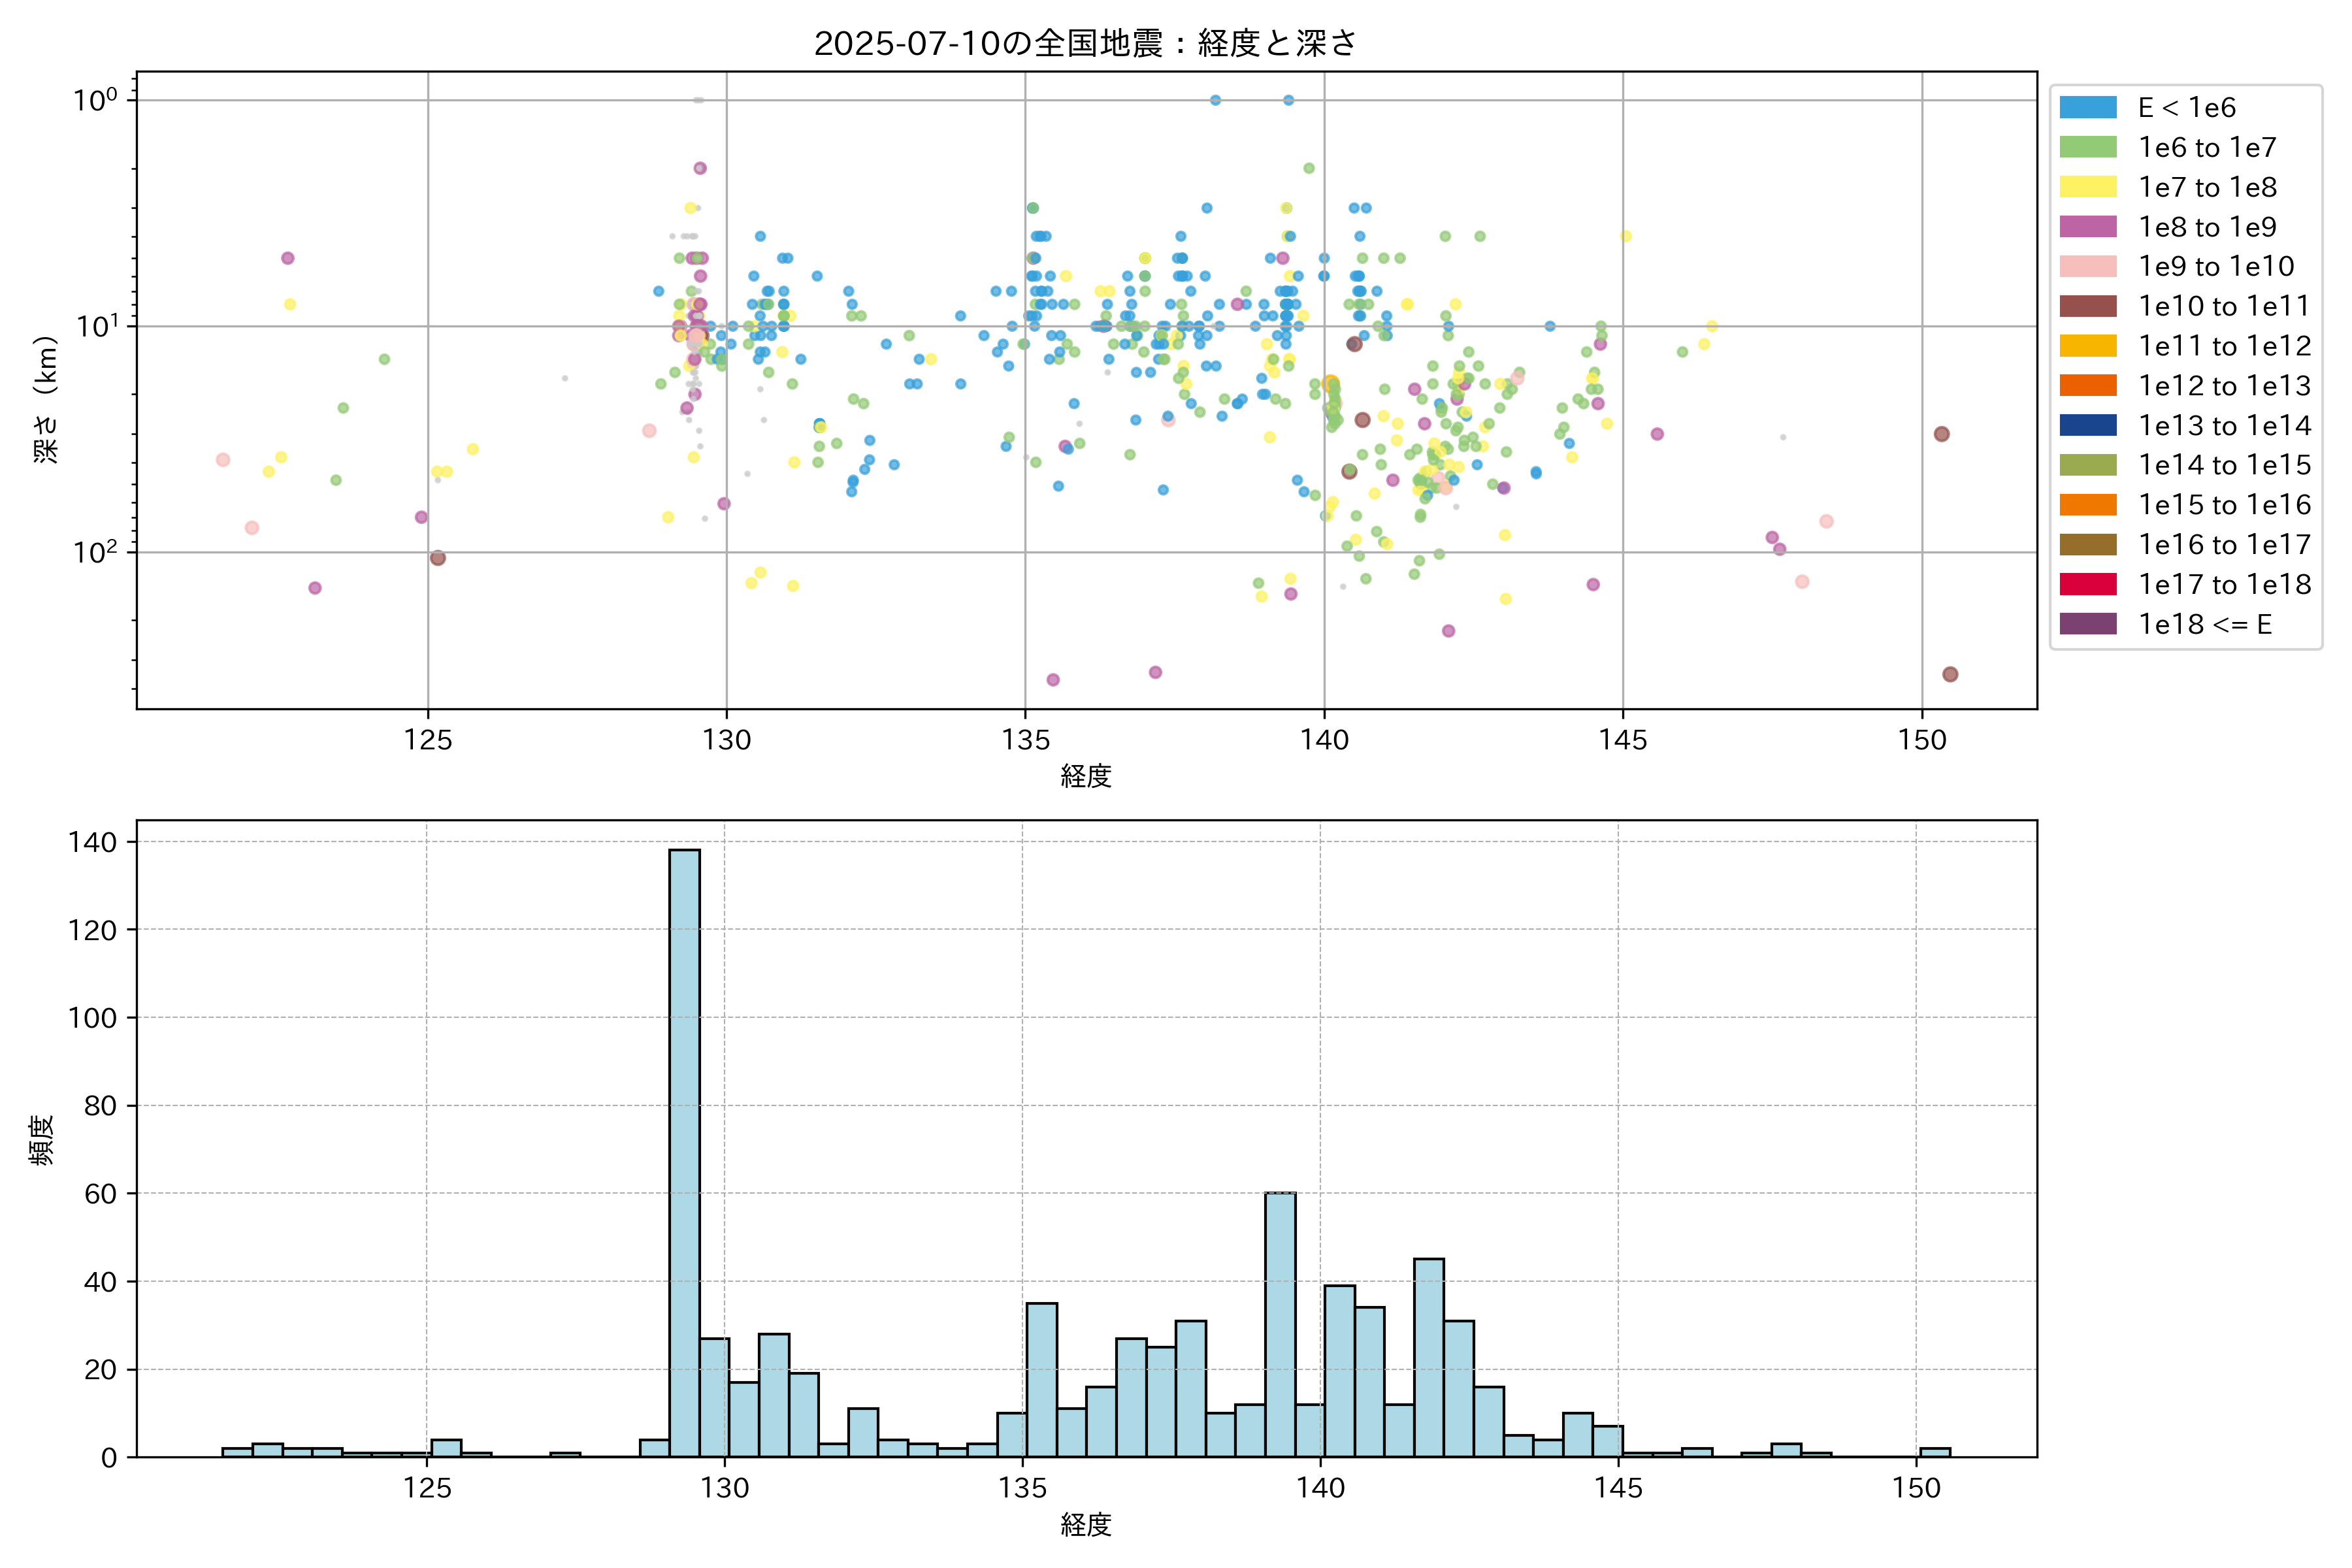Click the blue E < 1e6 legend swatch
The image size is (2352, 1568).
click(2087, 107)
